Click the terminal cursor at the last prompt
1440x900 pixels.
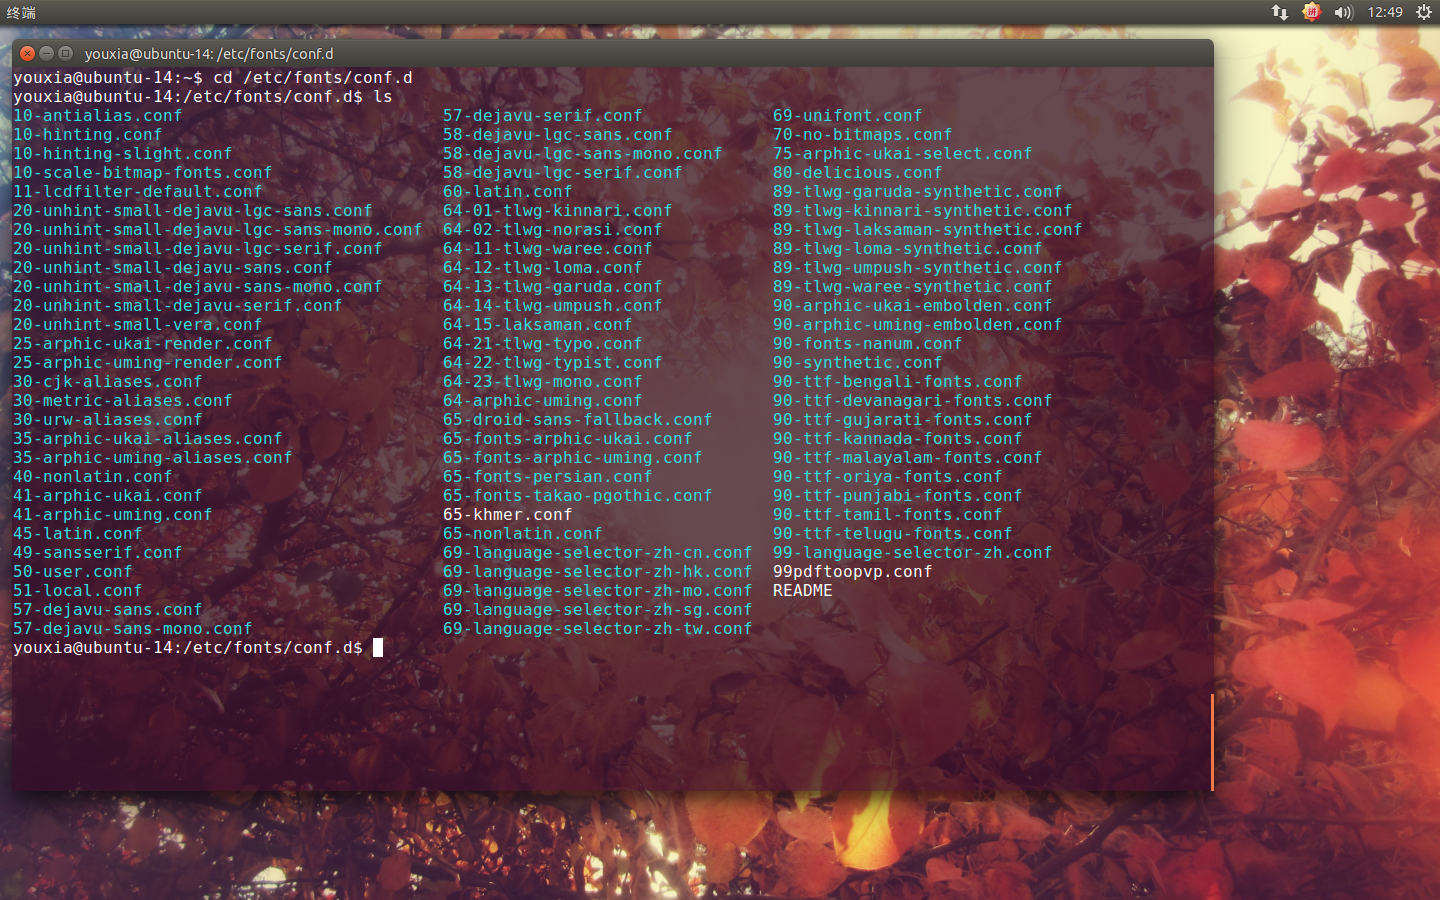point(378,648)
